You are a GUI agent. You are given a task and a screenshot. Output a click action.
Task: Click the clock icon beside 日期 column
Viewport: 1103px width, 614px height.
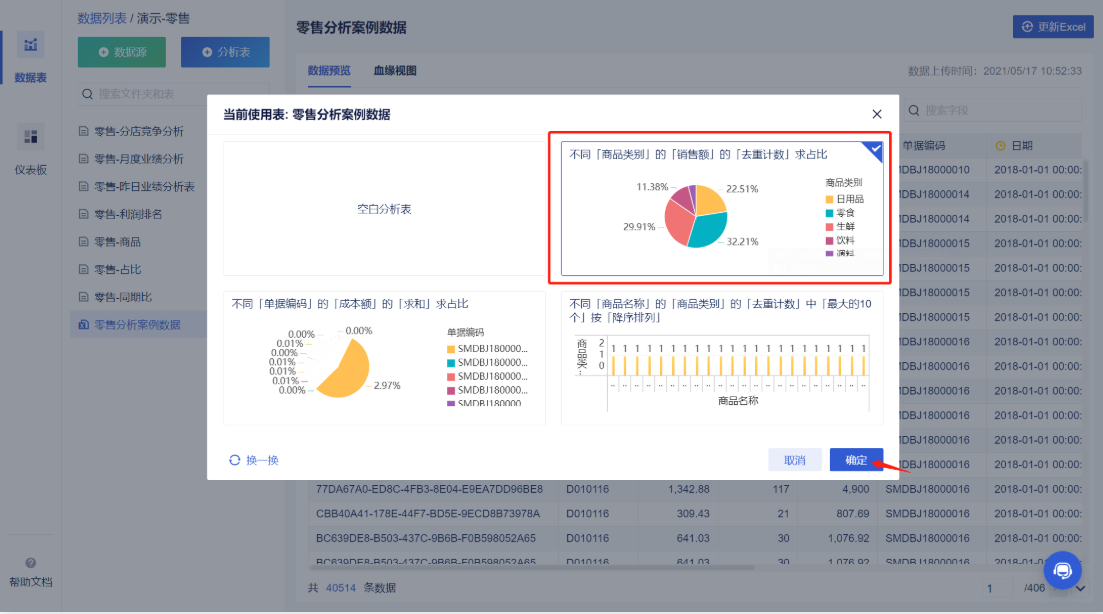pyautogui.click(x=1000, y=146)
